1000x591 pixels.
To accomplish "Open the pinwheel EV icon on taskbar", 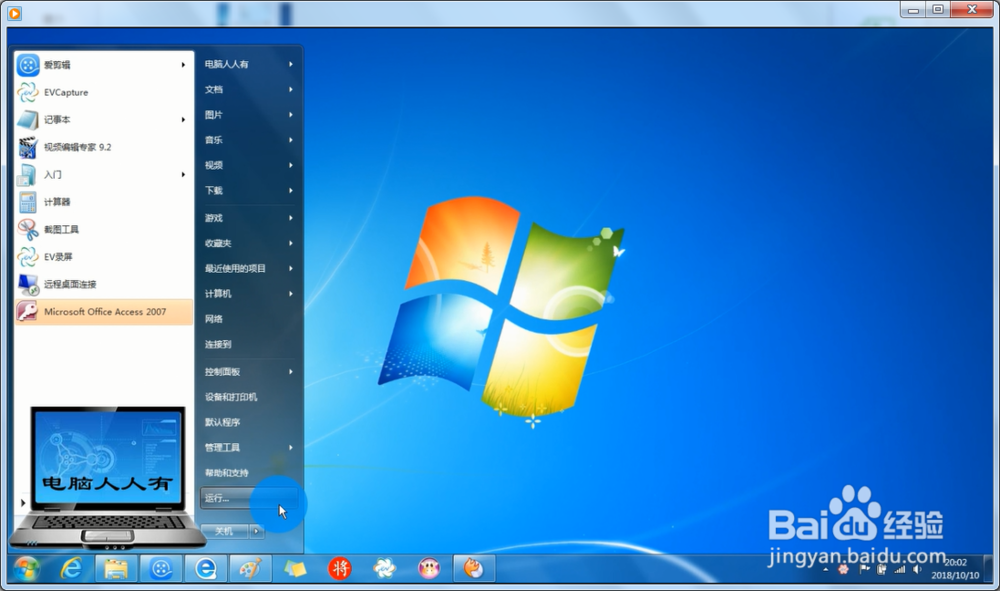I will tap(384, 569).
